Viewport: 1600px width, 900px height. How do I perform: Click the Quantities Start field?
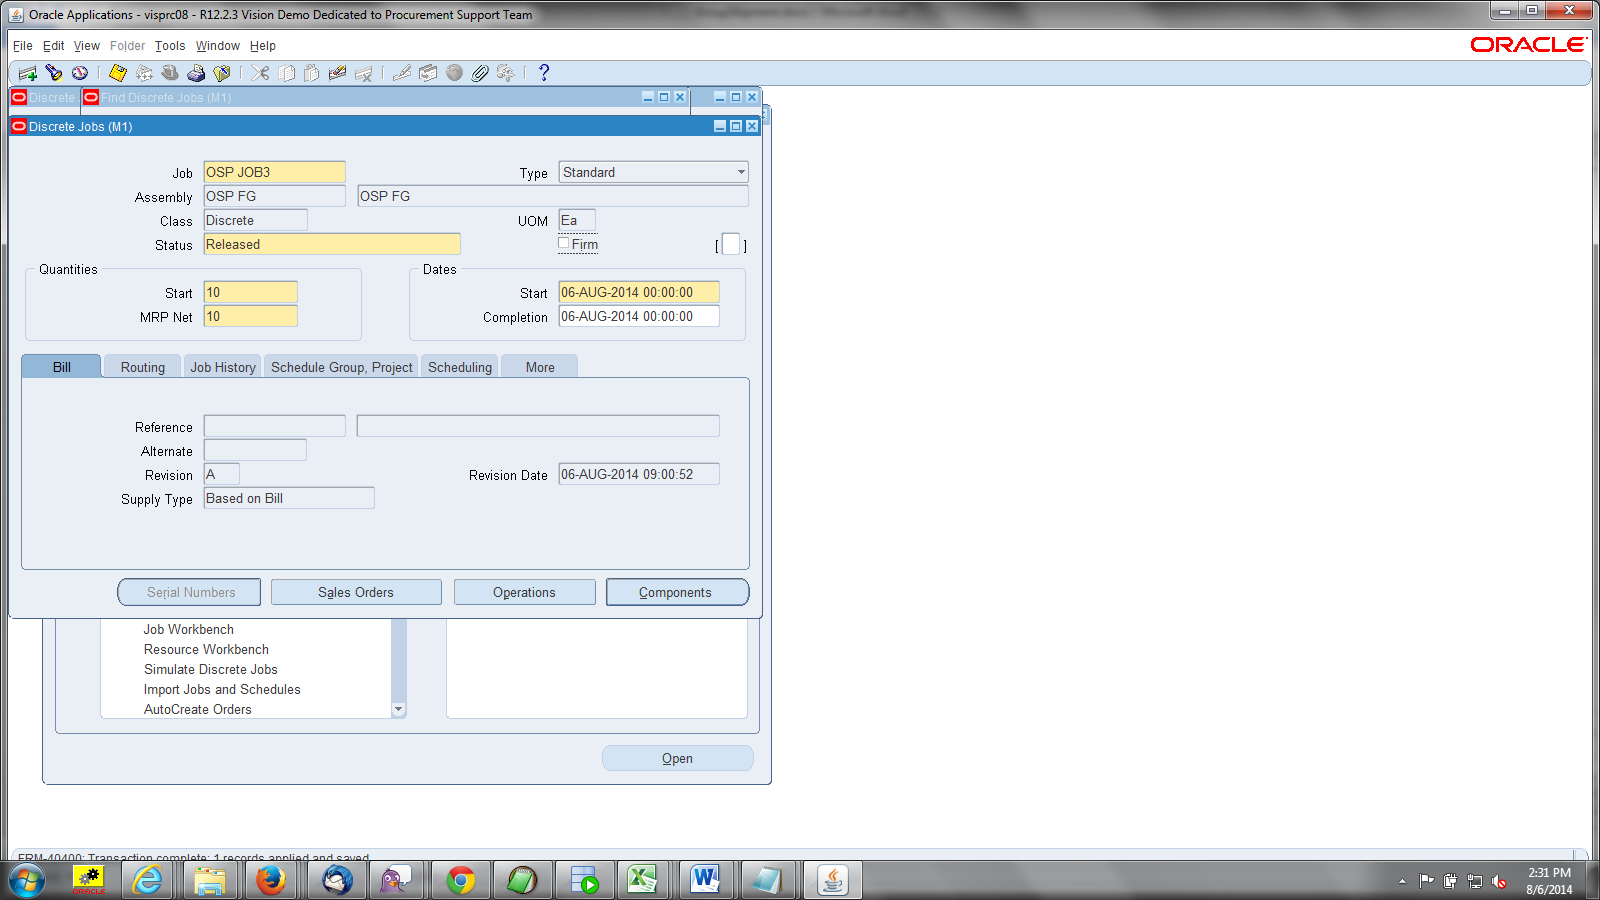[251, 292]
